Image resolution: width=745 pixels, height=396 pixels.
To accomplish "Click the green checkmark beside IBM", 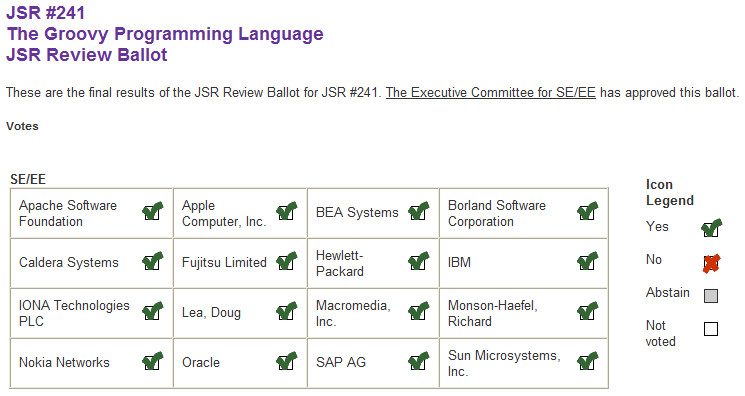I will pos(588,261).
